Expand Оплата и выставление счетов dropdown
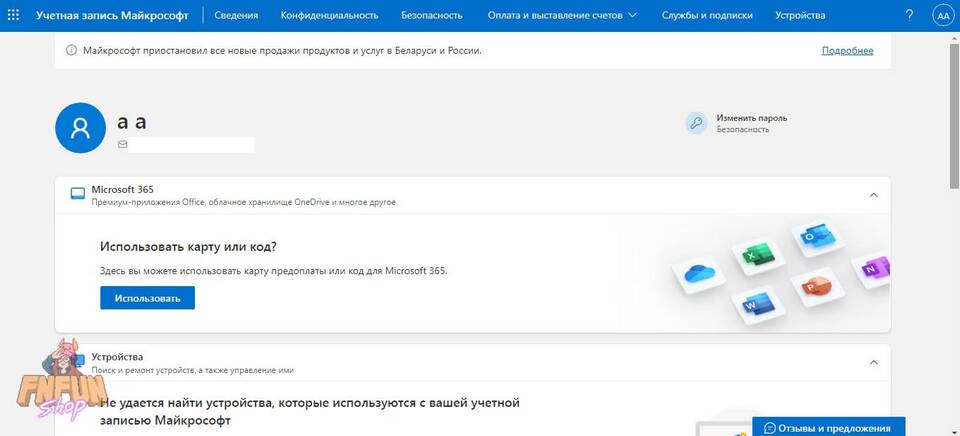This screenshot has width=960, height=436. pos(562,15)
